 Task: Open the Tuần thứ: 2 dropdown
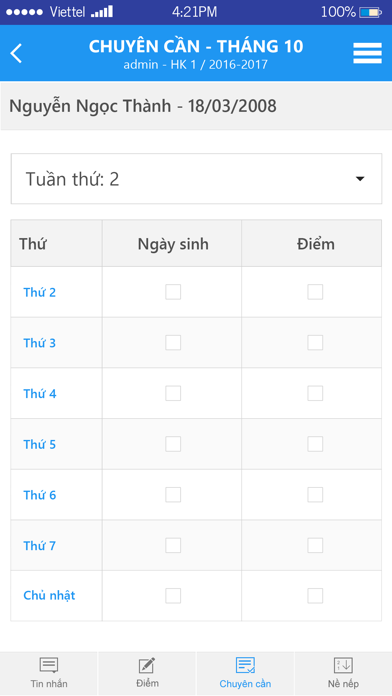click(196, 179)
